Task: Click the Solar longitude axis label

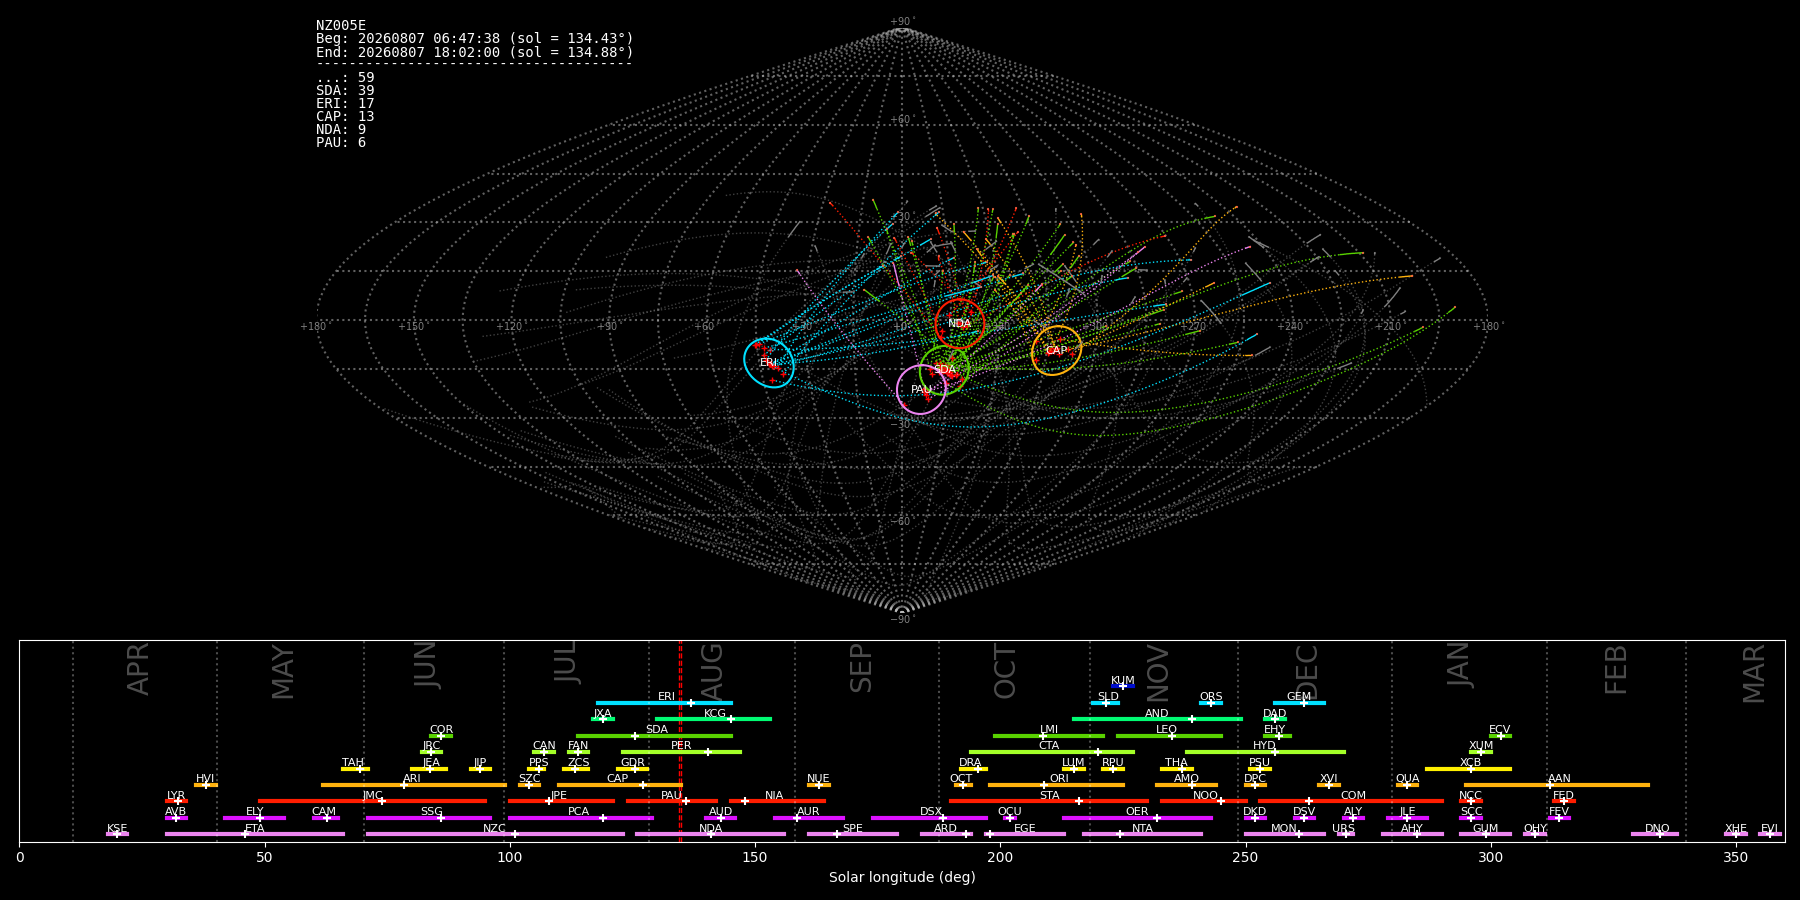Action: [902, 878]
